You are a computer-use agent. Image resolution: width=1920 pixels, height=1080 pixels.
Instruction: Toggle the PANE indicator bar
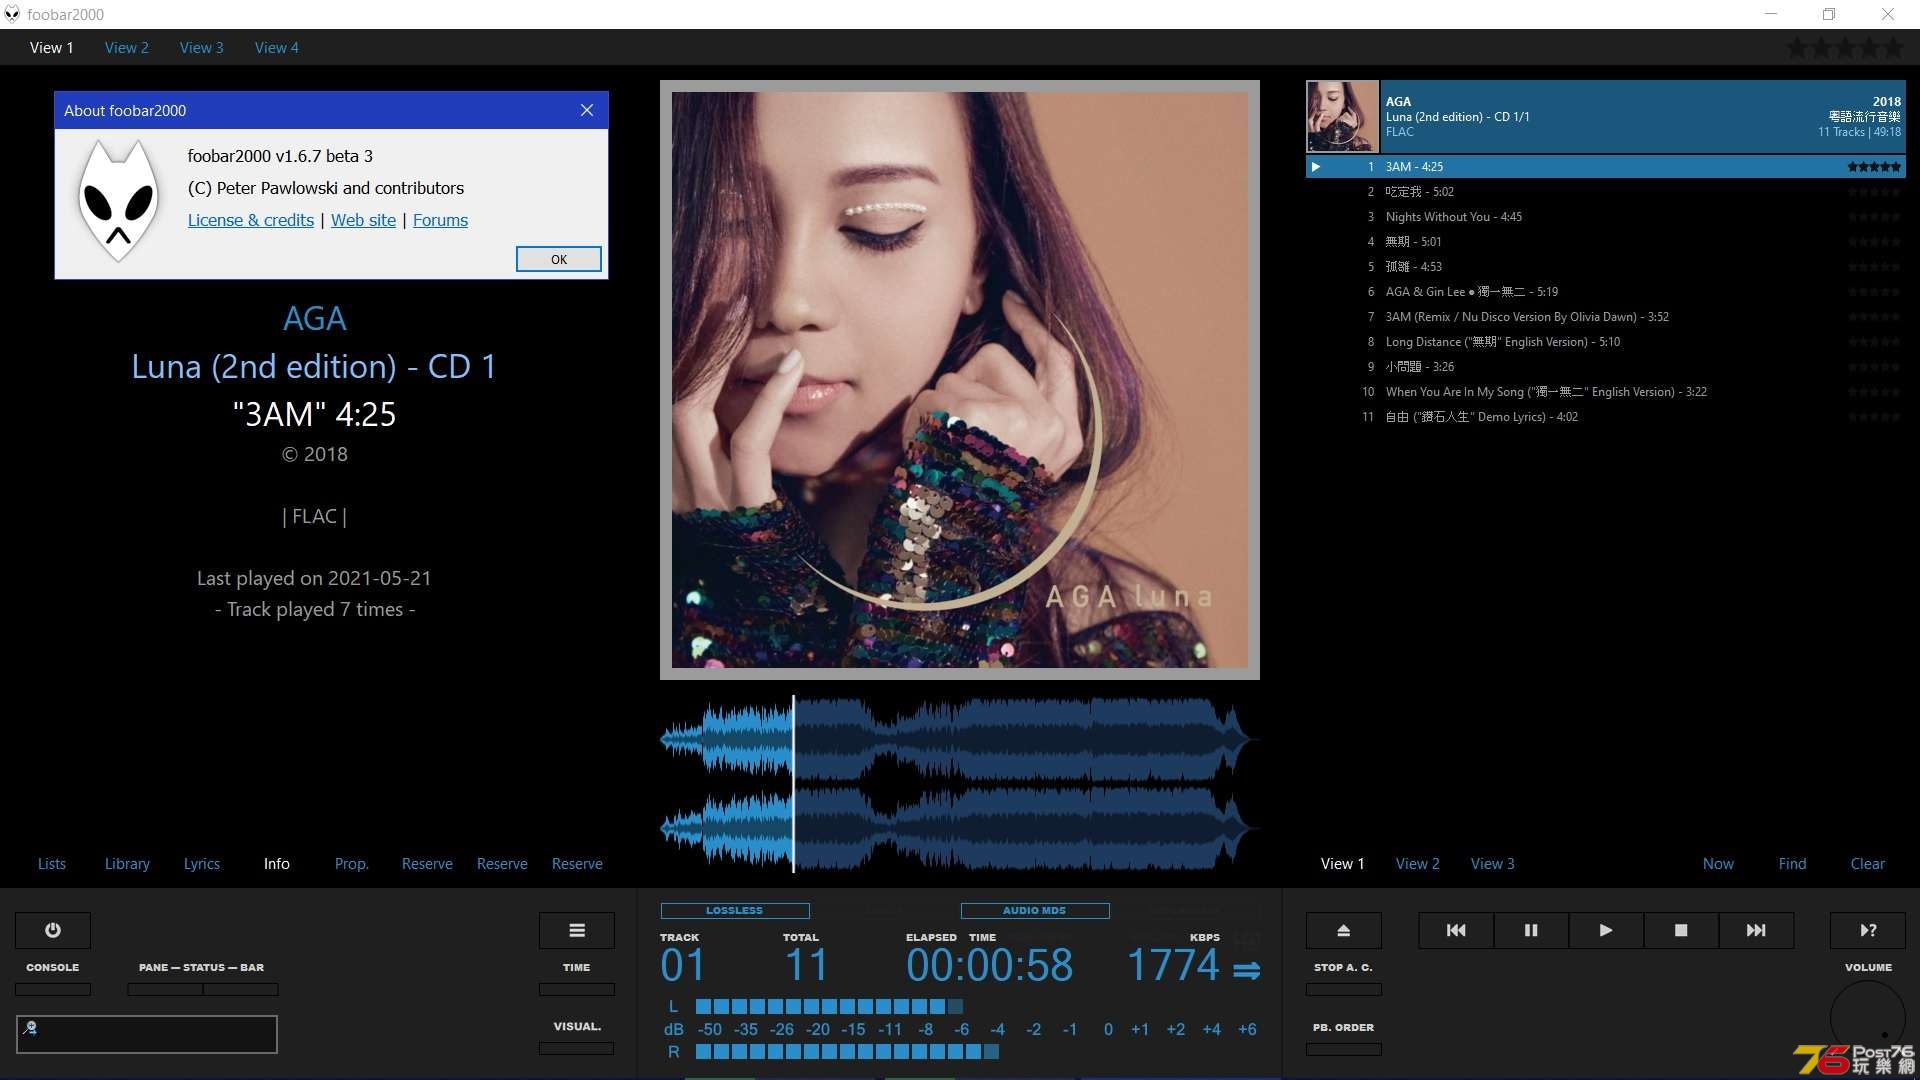tap(165, 989)
